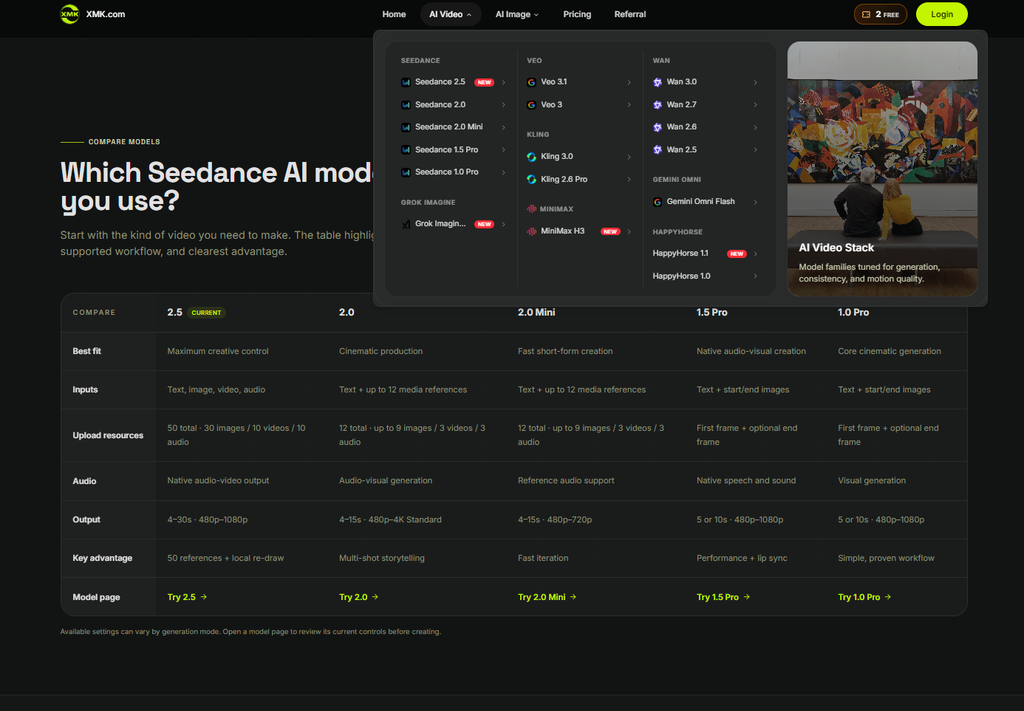
Task: Click the 'Maximum creative control' cell
Action: 217,351
